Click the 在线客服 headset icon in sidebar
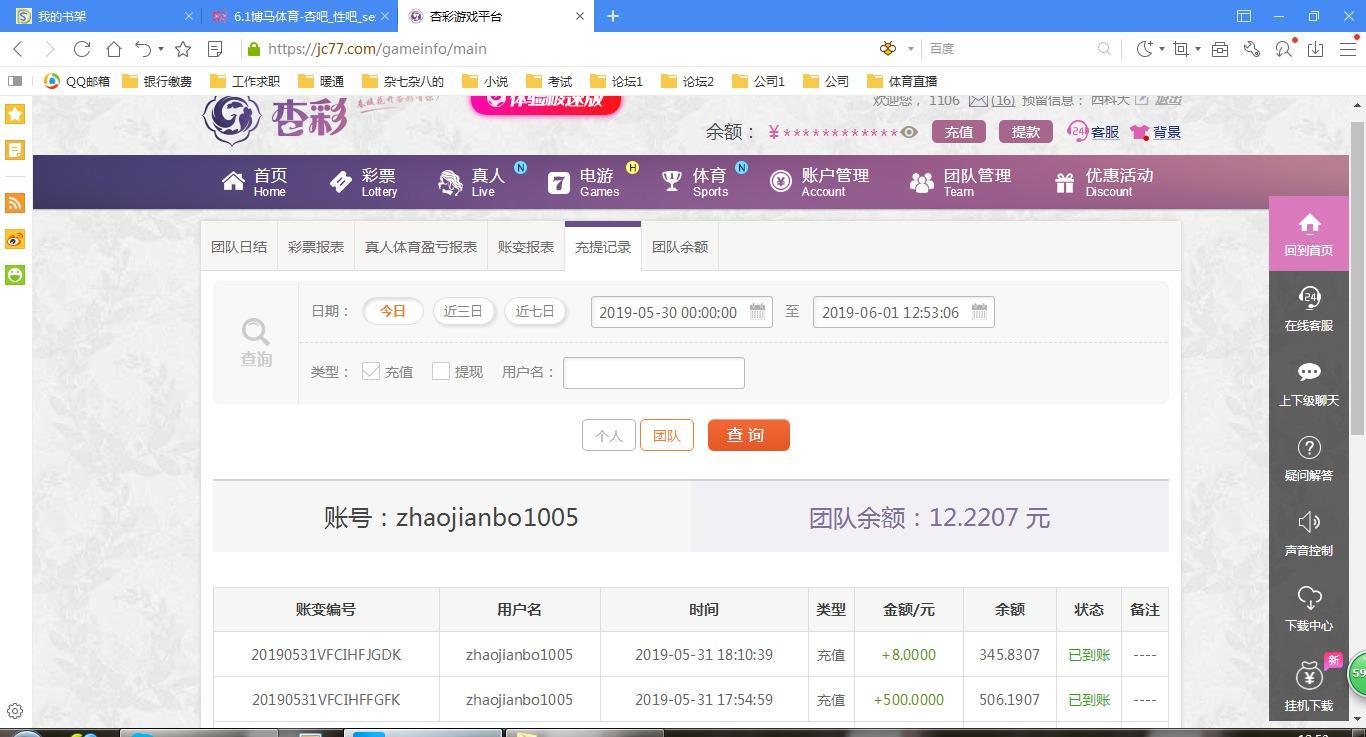 coord(1308,298)
